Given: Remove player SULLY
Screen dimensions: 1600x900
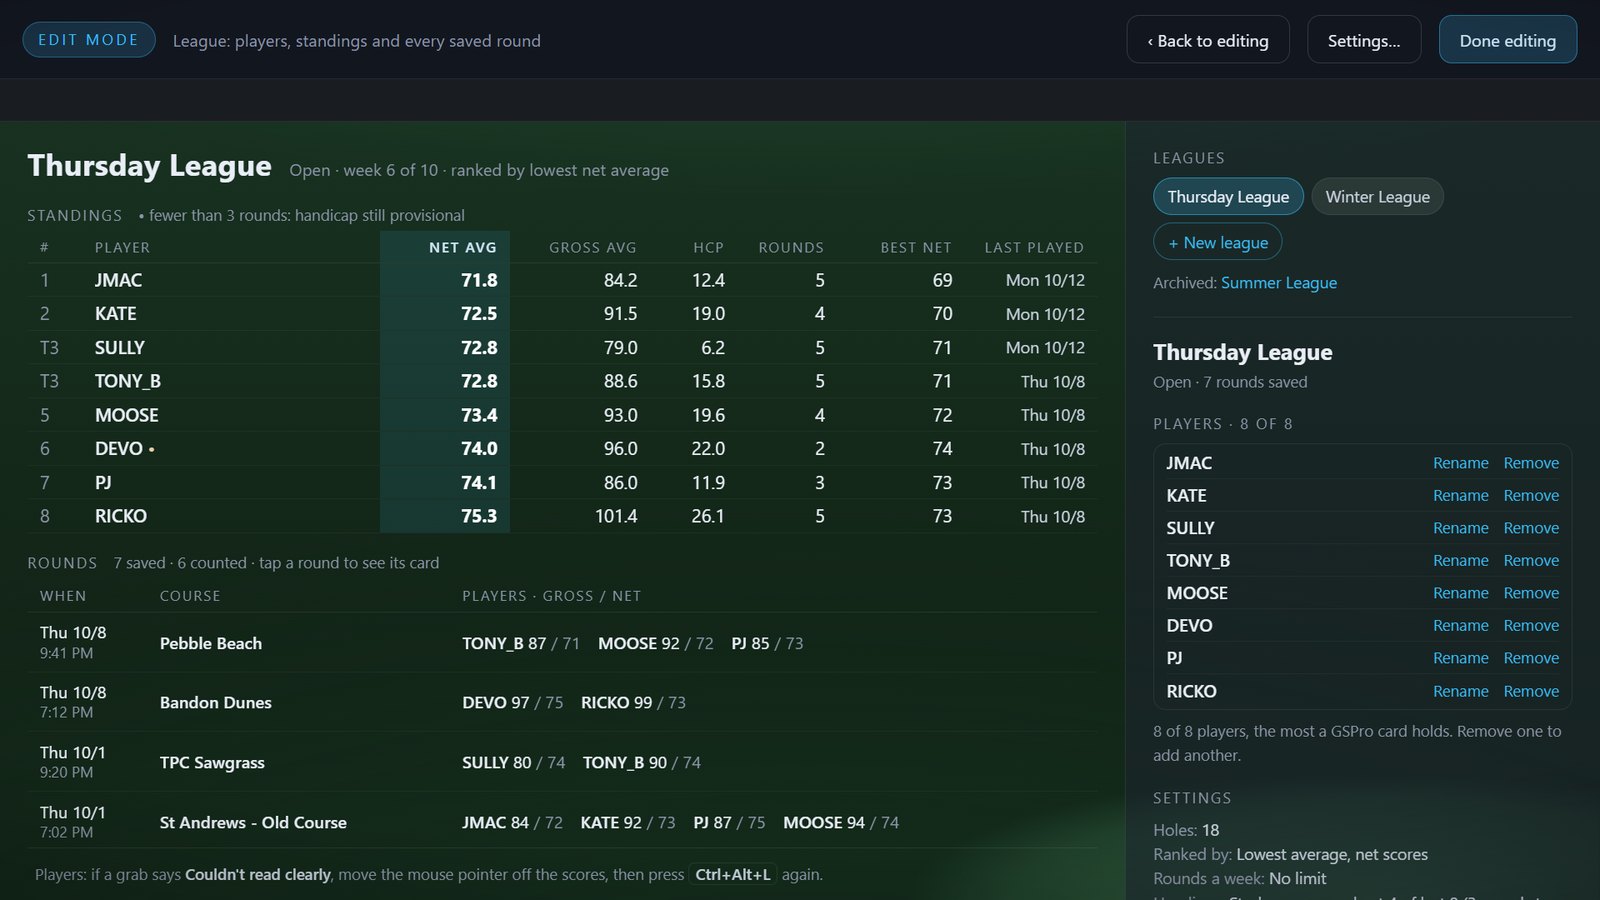Looking at the screenshot, I should point(1531,528).
